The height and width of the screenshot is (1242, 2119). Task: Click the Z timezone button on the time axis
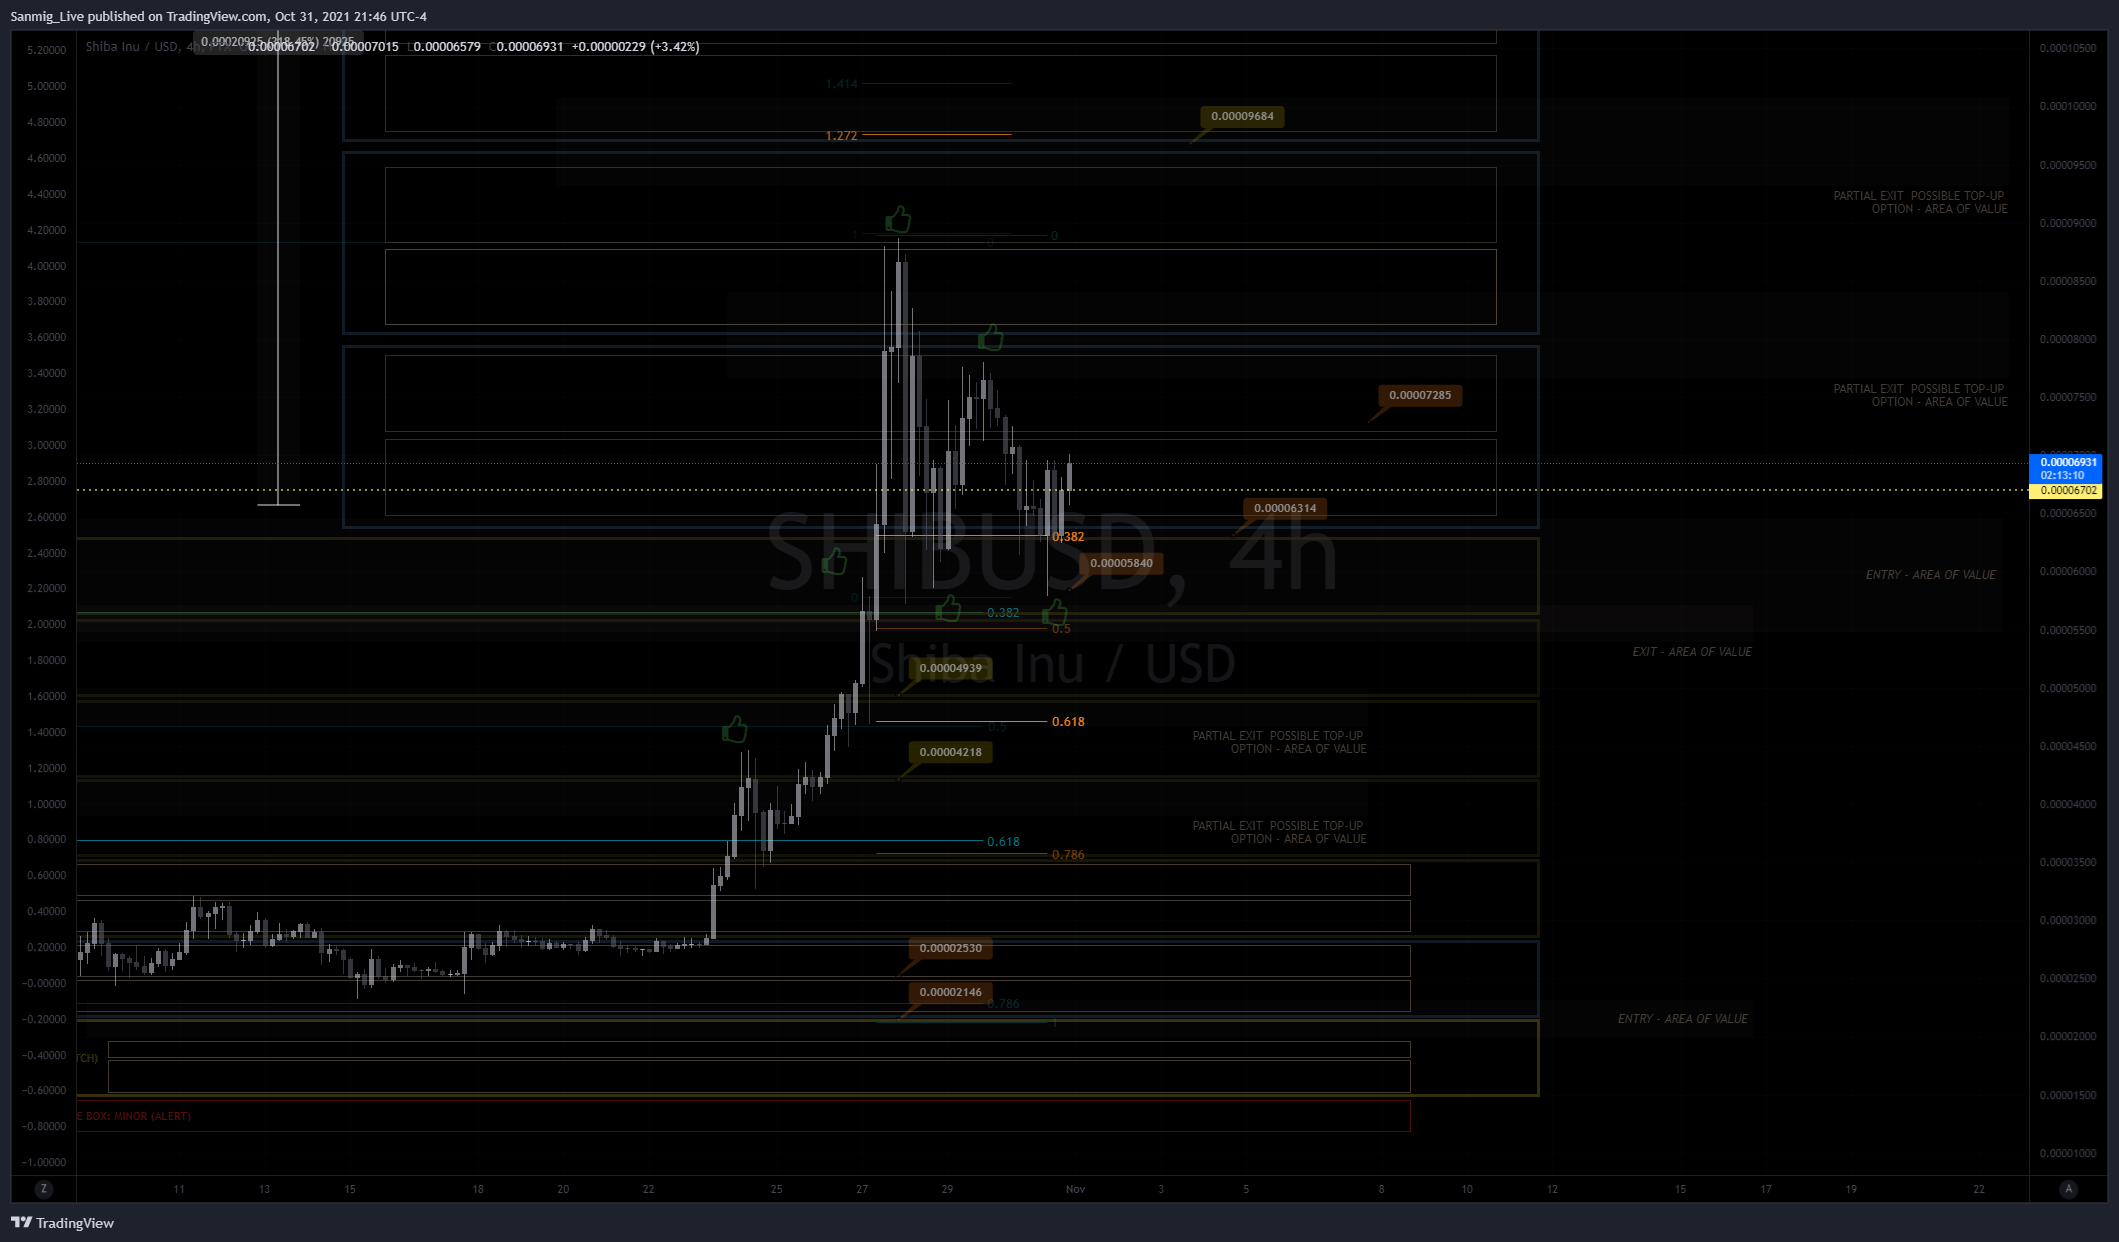(x=43, y=1189)
